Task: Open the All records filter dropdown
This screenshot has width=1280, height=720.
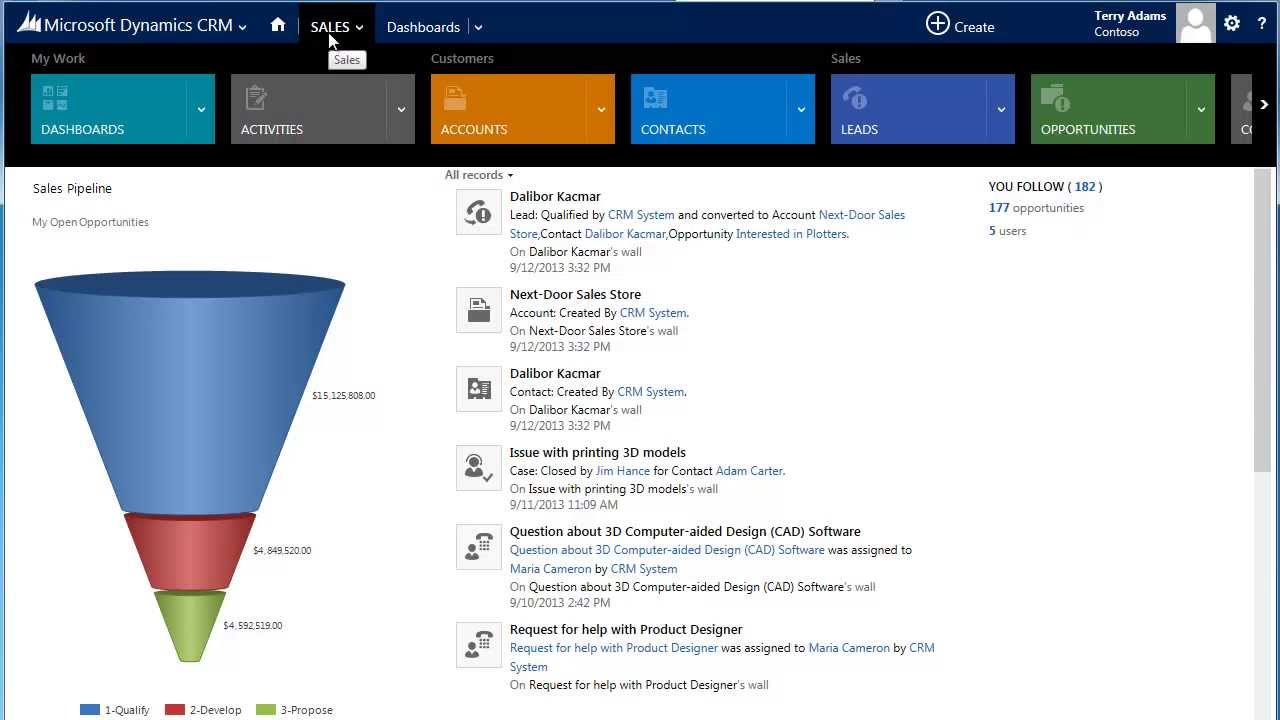Action: [x=479, y=175]
